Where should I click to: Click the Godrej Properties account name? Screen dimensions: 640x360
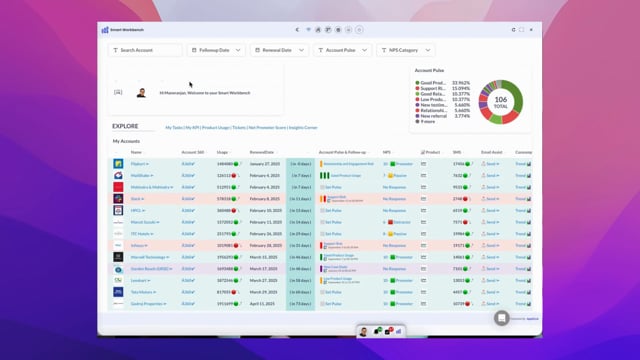[x=147, y=304]
